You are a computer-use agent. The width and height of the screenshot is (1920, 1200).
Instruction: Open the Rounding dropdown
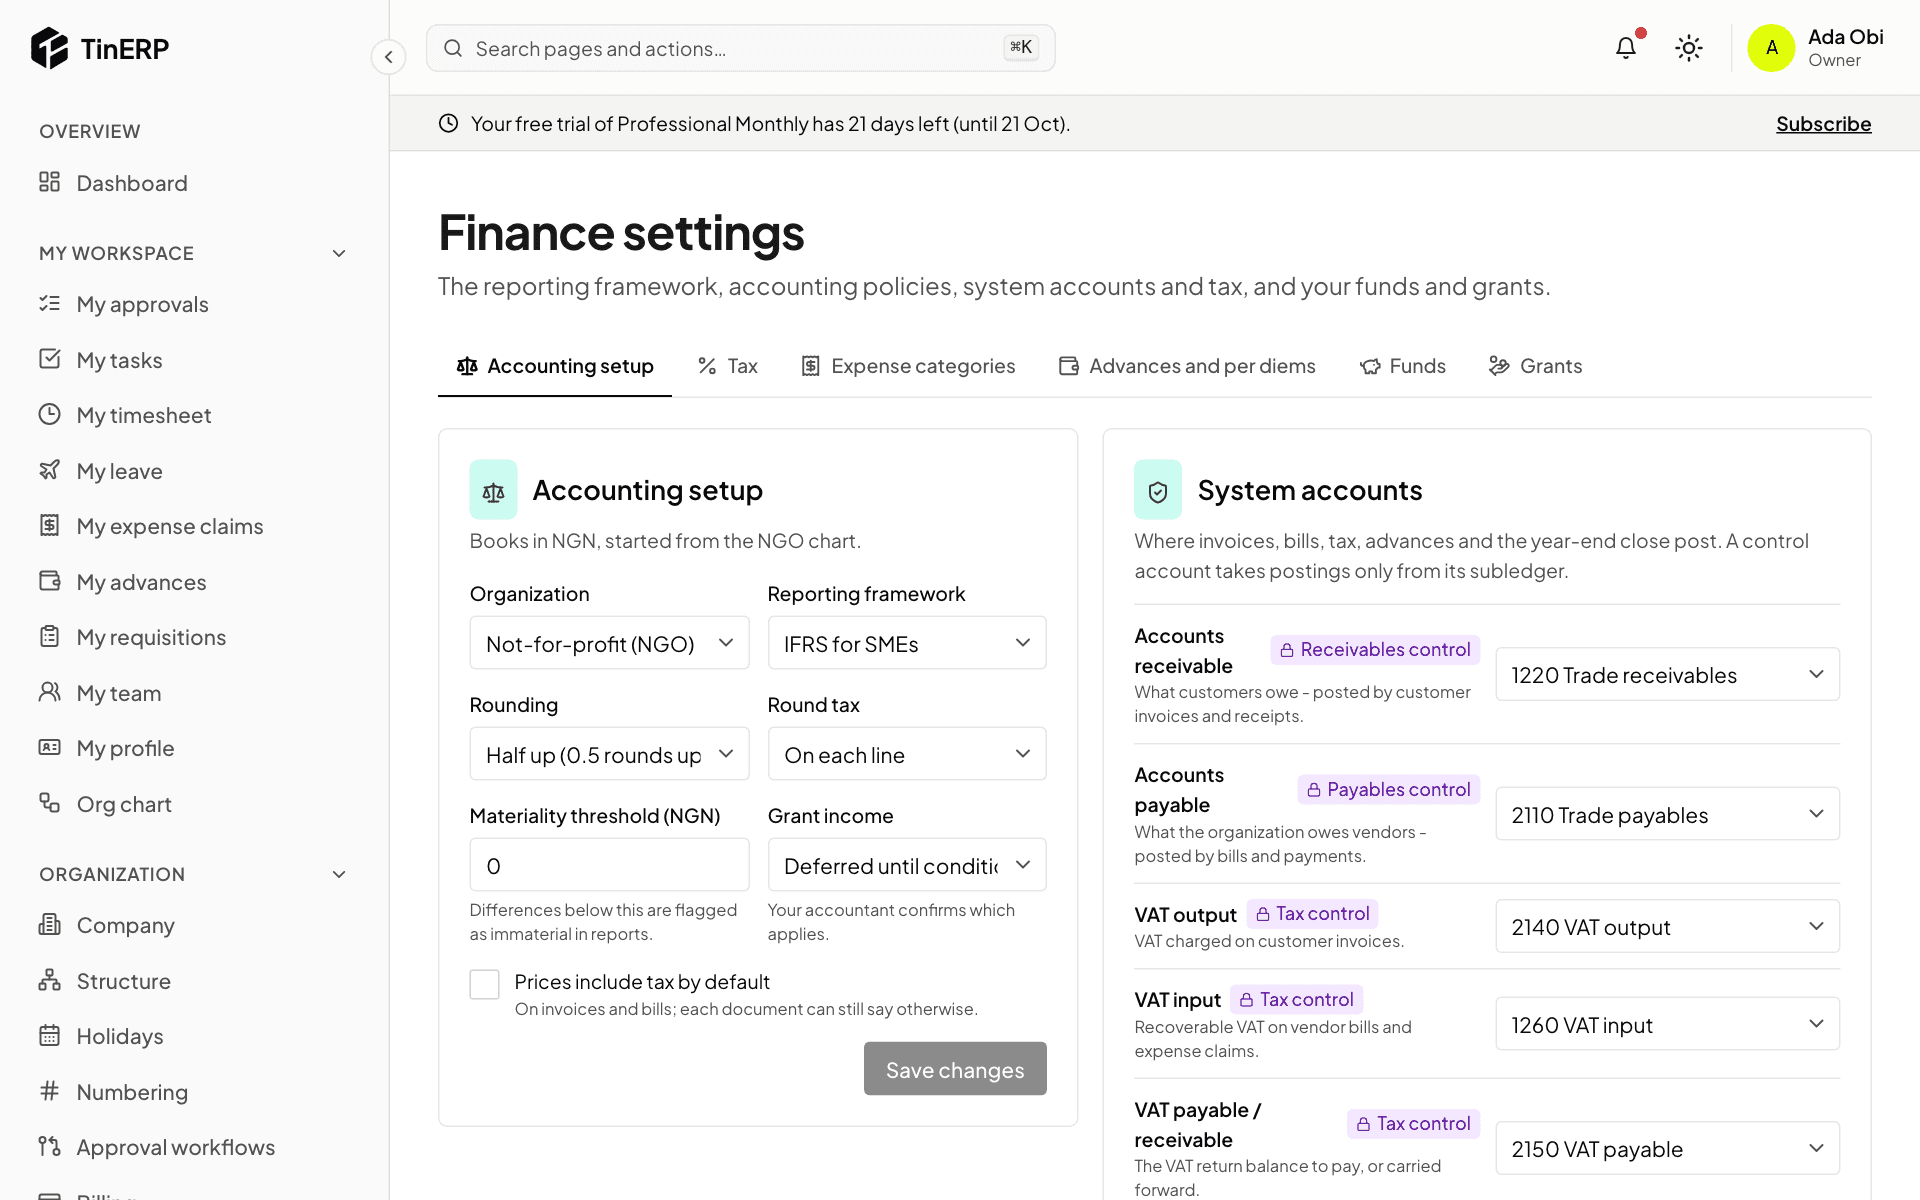(609, 754)
